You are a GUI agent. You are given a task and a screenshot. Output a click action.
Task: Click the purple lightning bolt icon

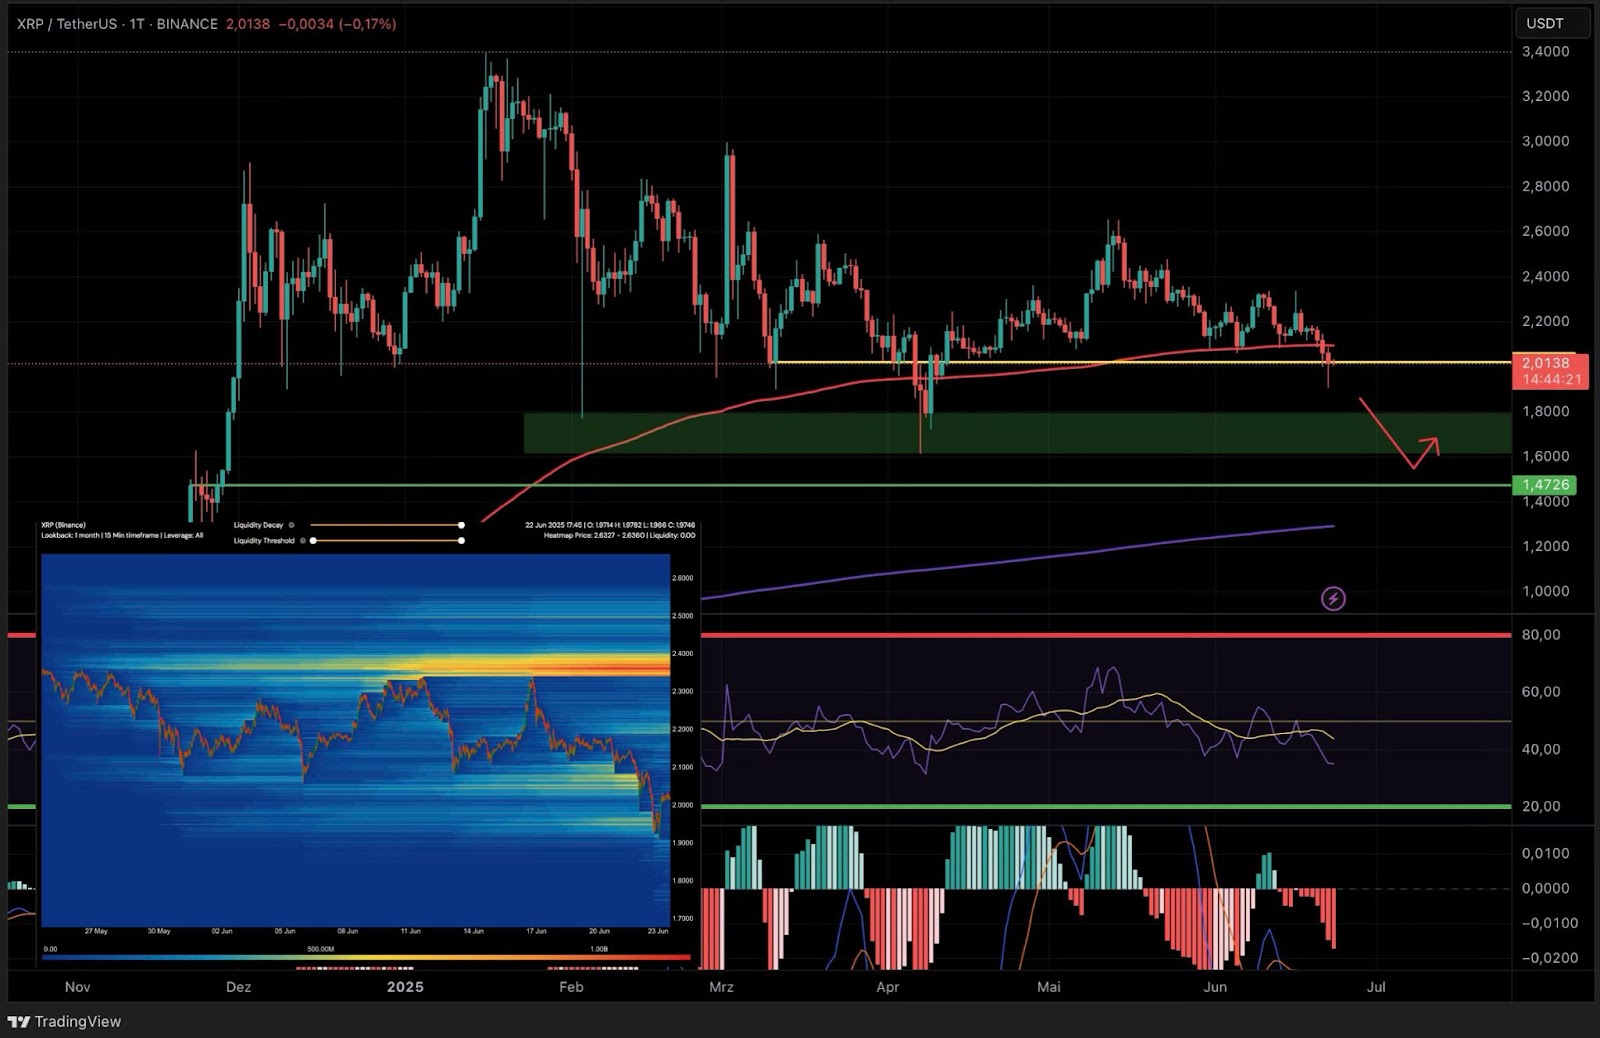click(x=1333, y=599)
